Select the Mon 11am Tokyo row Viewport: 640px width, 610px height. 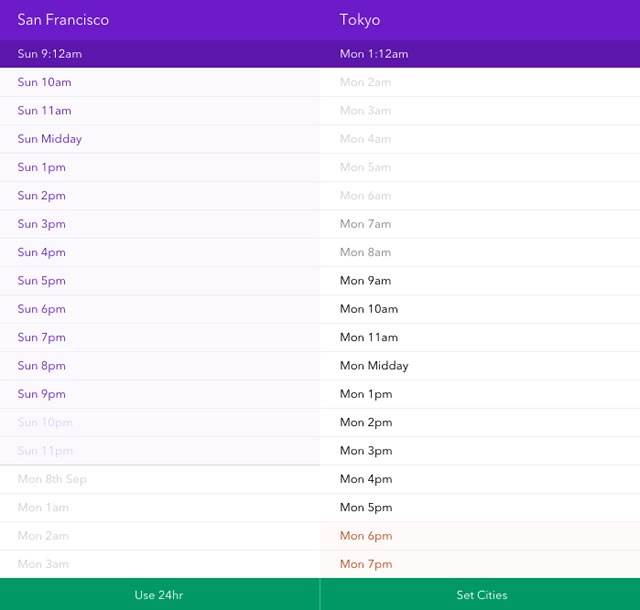(x=480, y=337)
